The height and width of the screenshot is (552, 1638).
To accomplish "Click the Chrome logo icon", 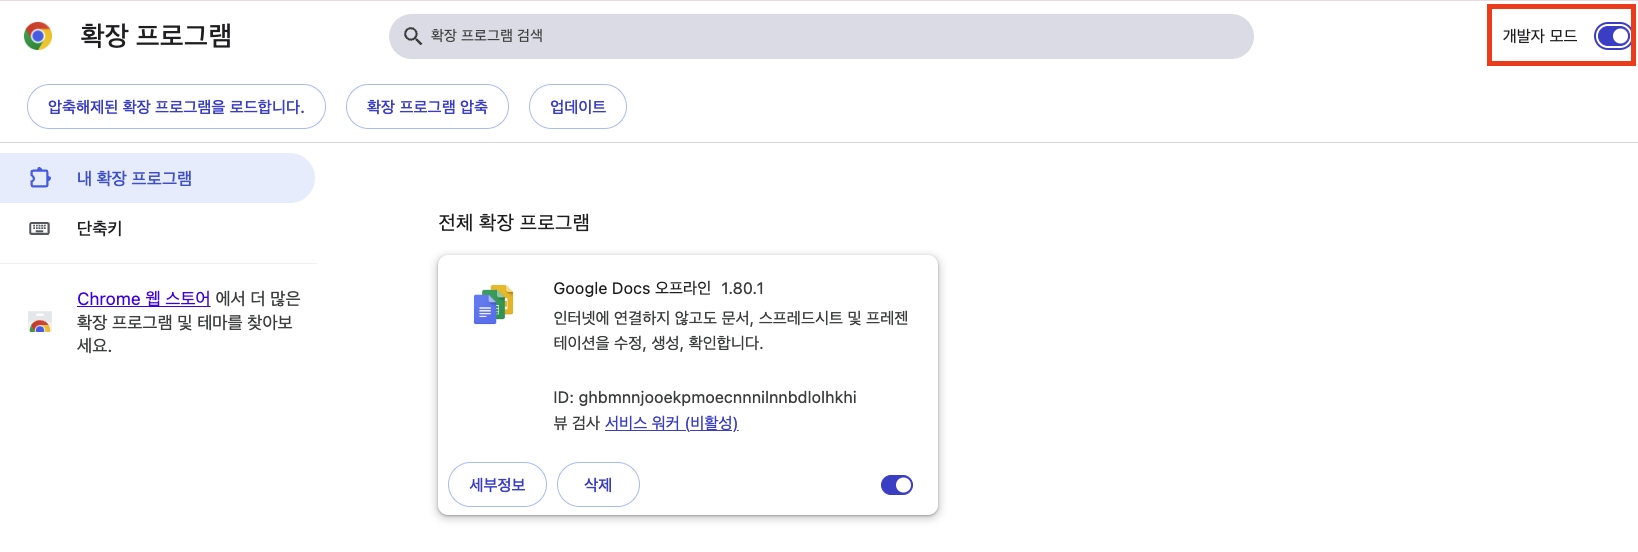I will 38,36.
